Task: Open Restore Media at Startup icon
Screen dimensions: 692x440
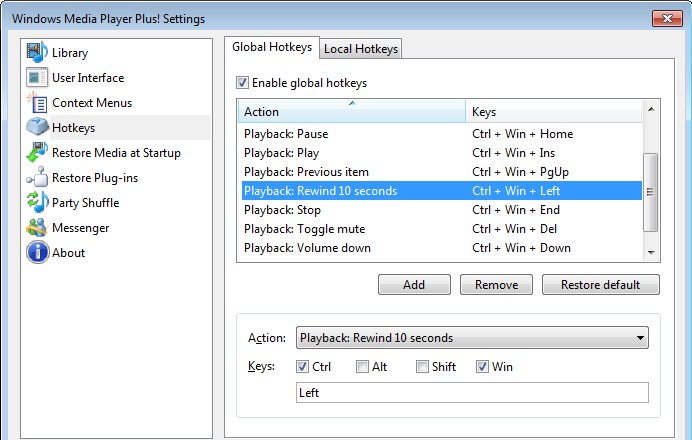Action: pos(37,152)
